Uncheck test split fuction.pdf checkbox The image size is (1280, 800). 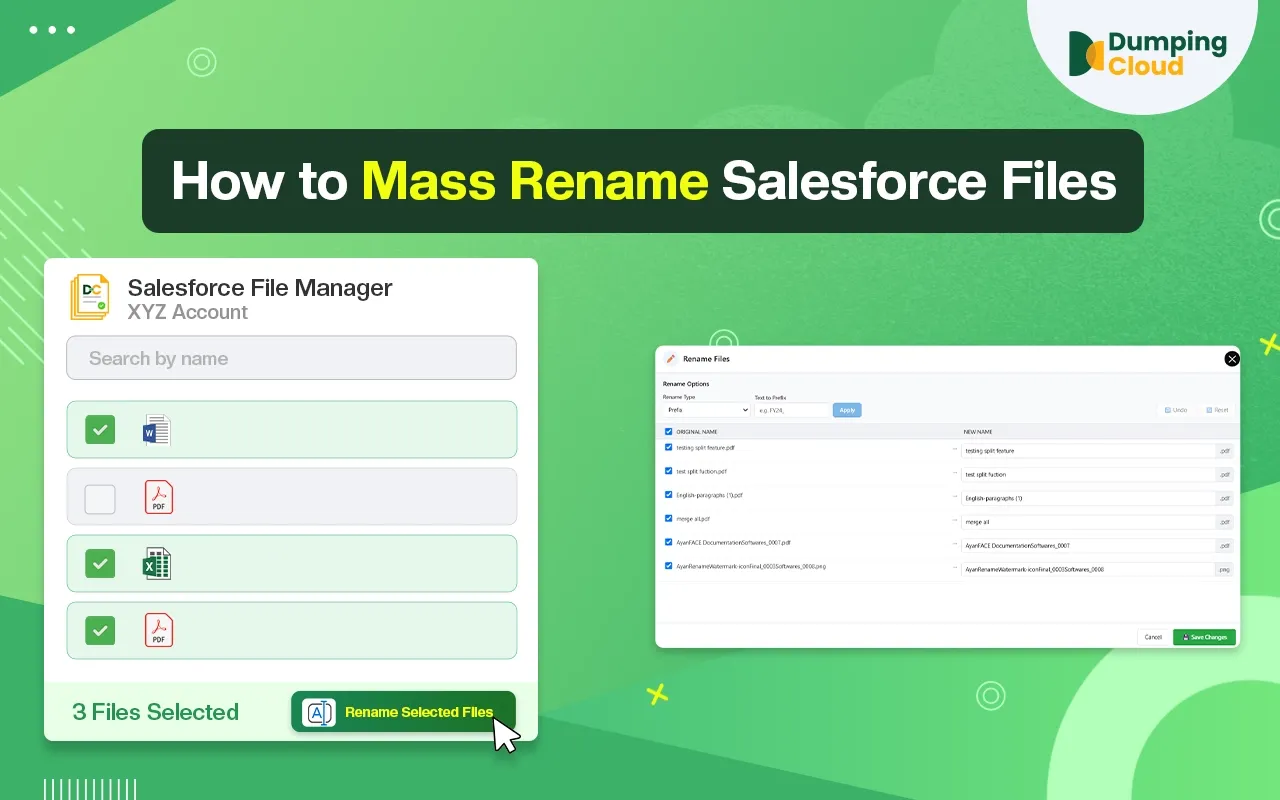(669, 471)
